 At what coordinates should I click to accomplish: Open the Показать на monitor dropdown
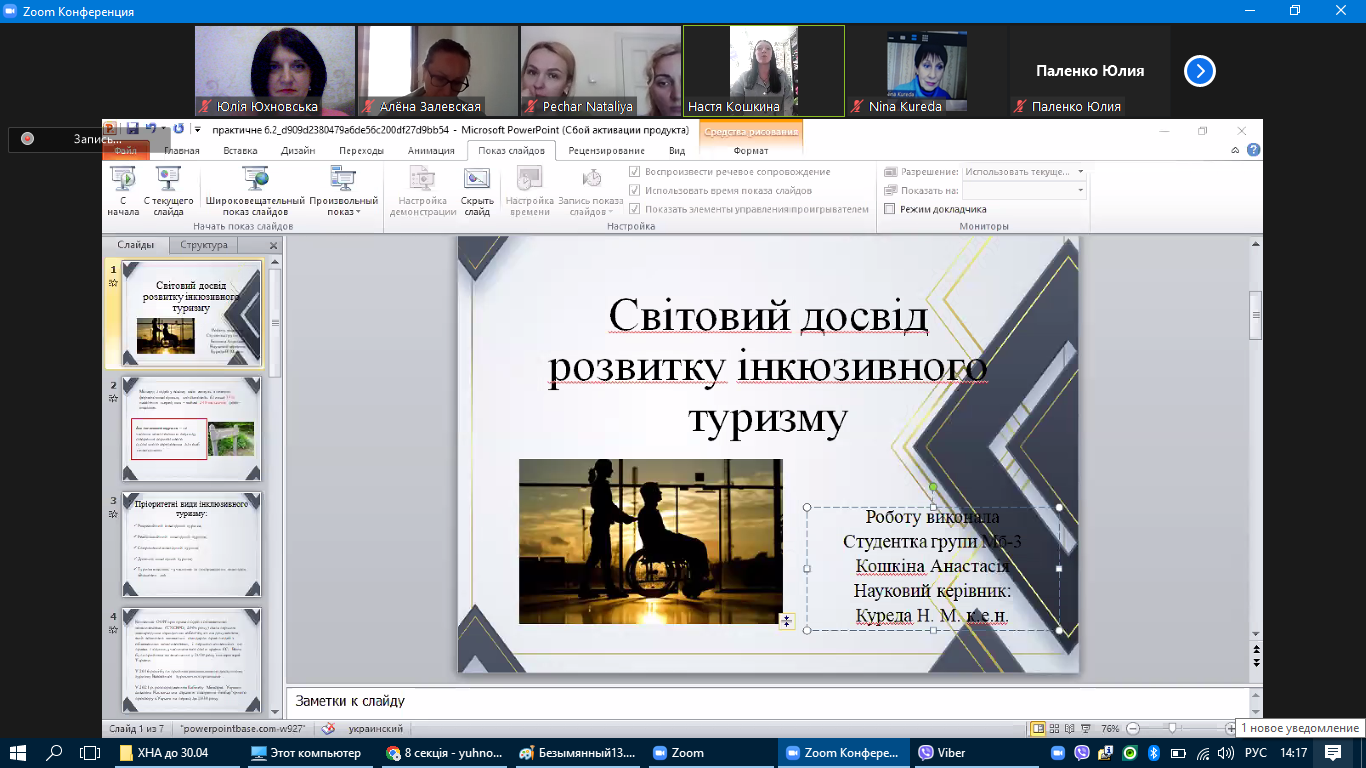1024,190
